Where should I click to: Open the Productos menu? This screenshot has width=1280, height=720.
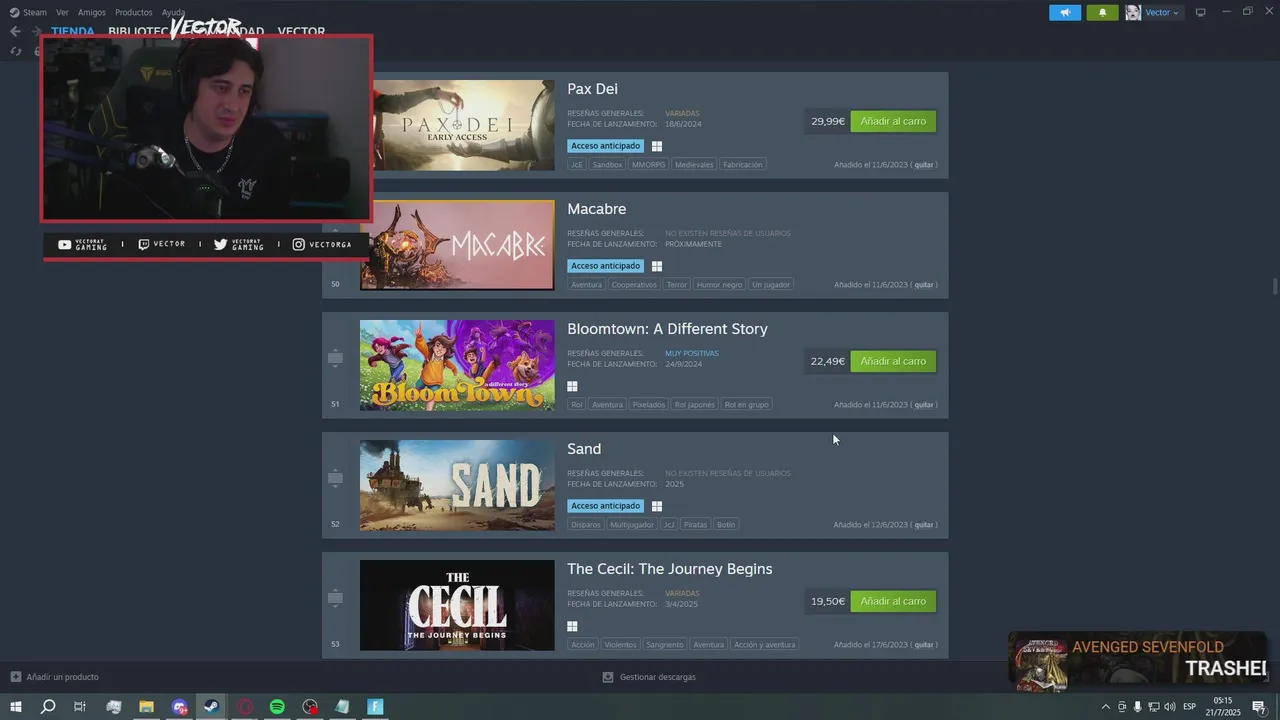point(134,12)
